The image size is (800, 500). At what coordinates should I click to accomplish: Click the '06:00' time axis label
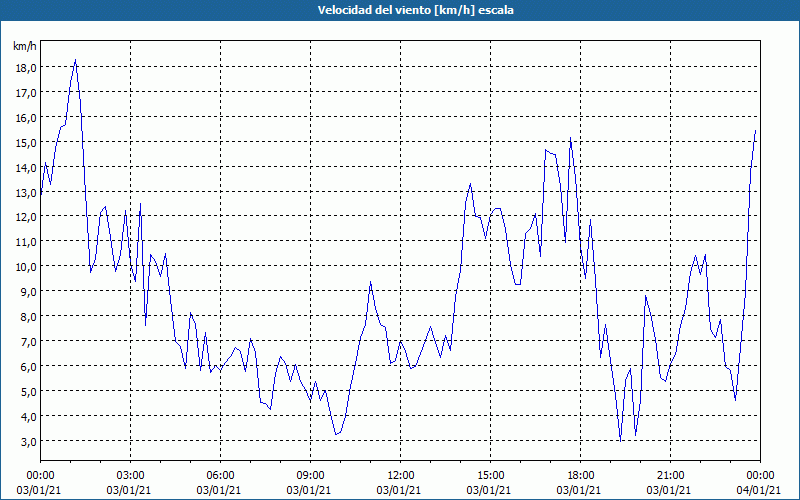220,476
